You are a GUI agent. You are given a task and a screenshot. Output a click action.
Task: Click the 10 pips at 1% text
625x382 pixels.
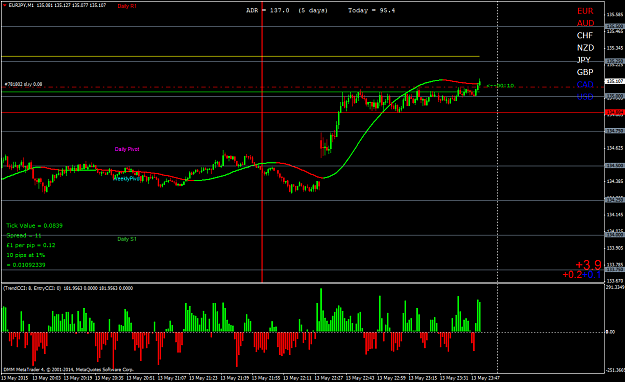(x=26, y=255)
